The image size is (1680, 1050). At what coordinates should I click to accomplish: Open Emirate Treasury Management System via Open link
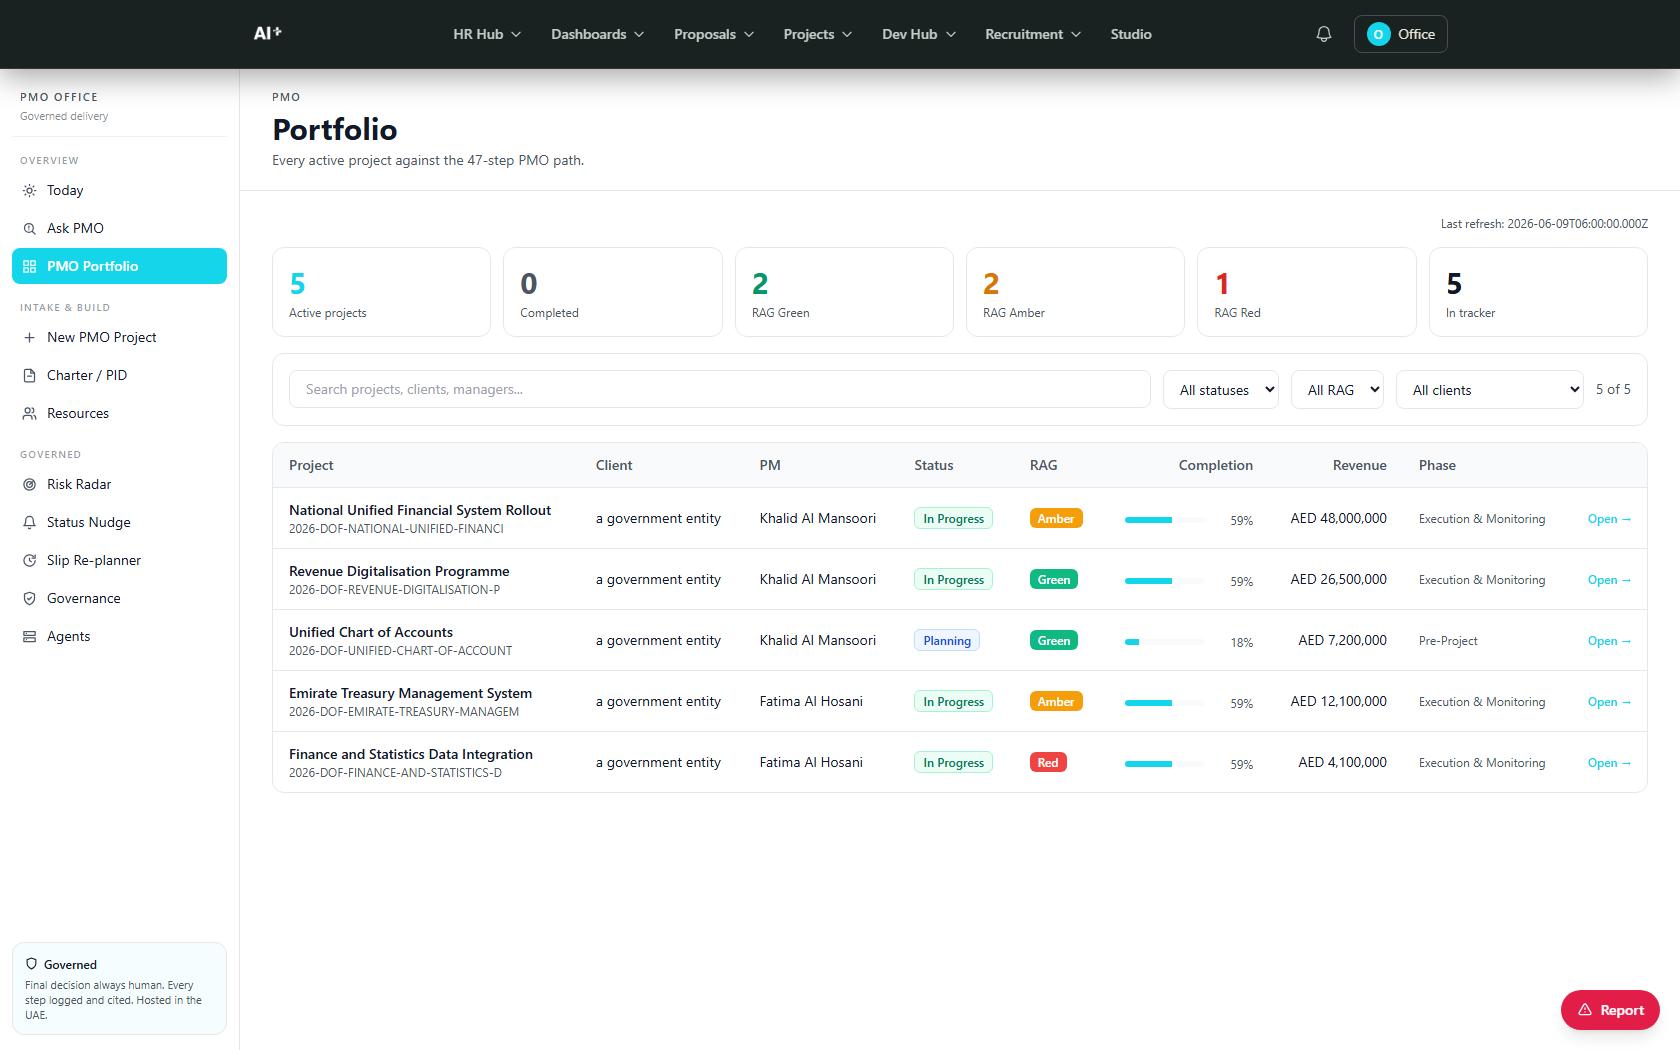[1609, 702]
